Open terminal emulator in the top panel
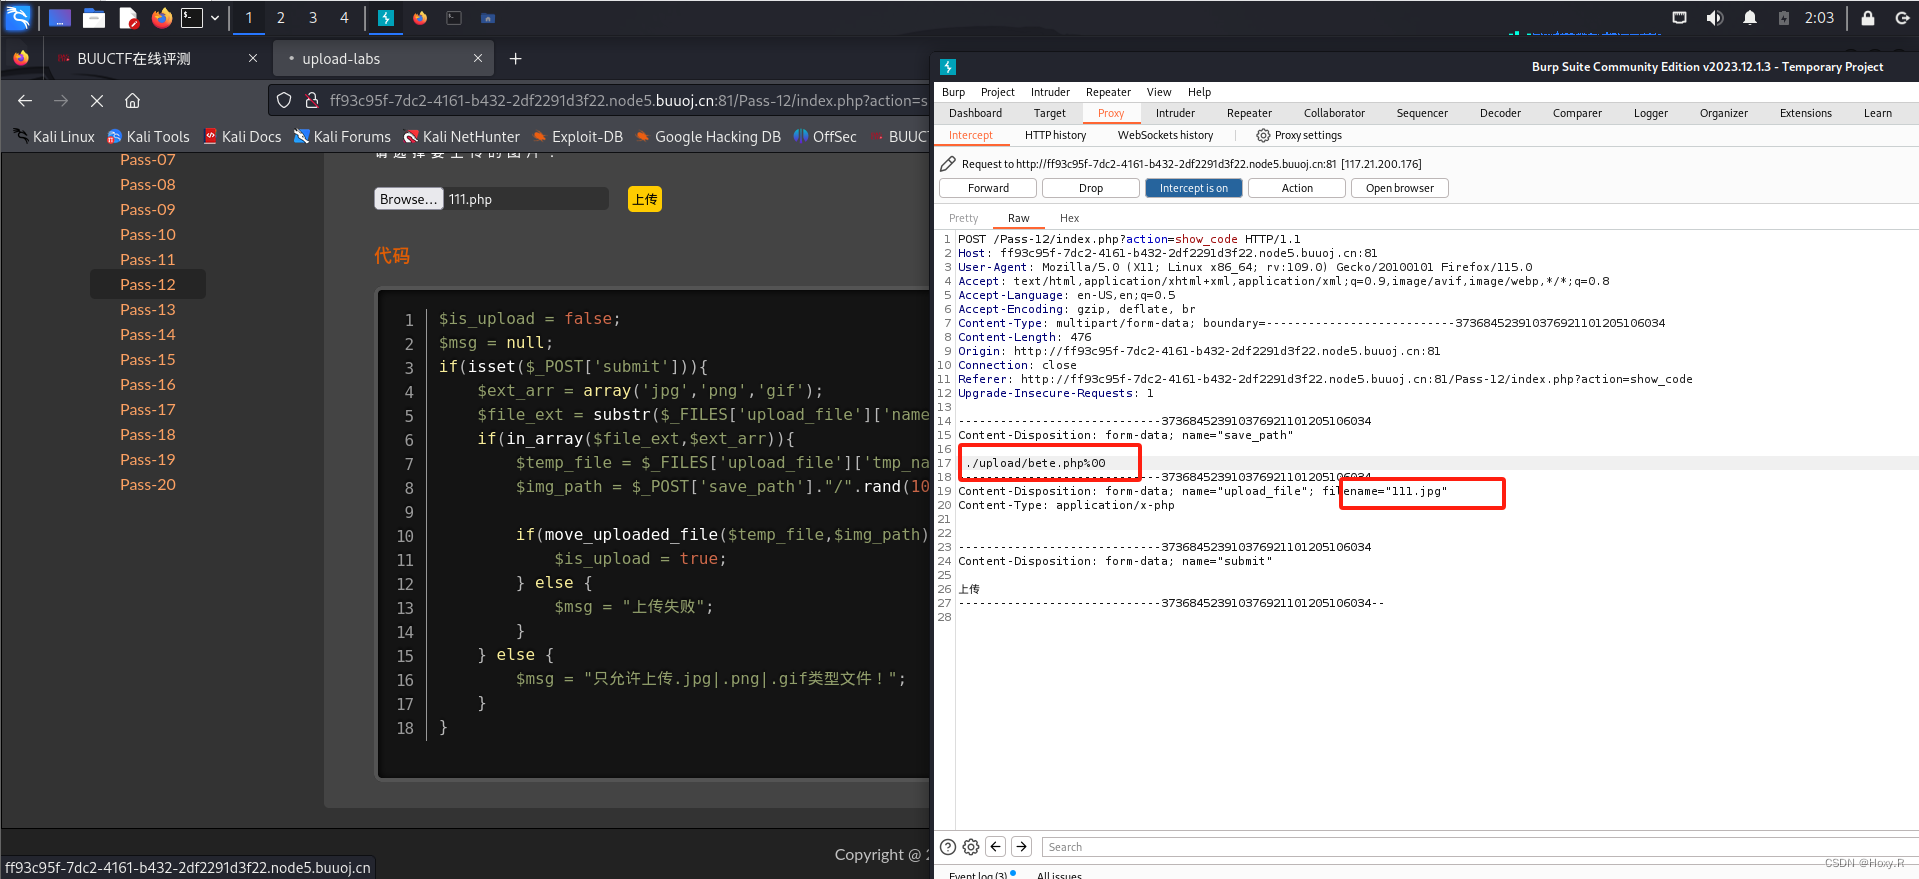 coord(192,18)
